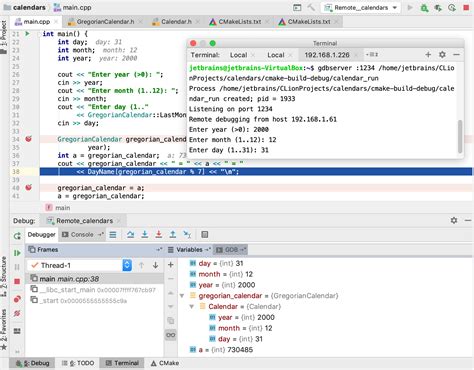Add new terminal session with plus icon

tap(428, 54)
